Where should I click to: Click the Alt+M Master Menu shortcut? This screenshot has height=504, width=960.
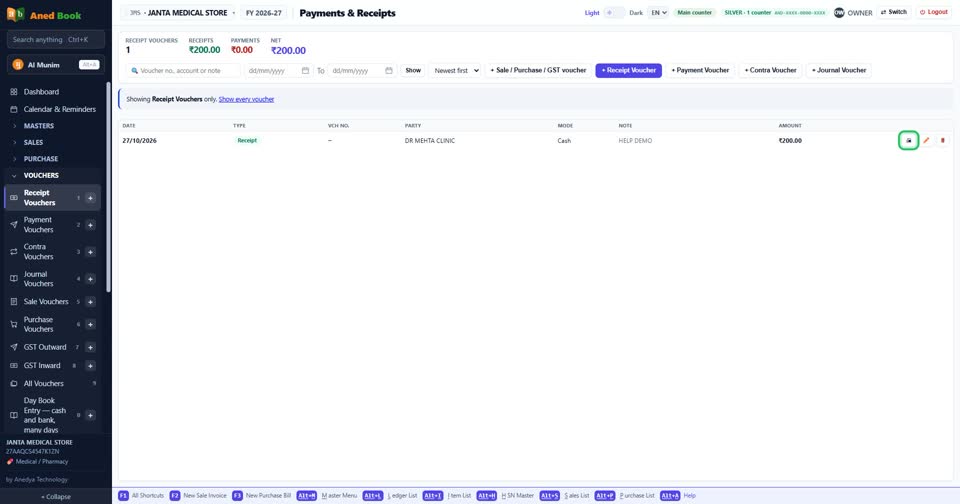(327, 495)
